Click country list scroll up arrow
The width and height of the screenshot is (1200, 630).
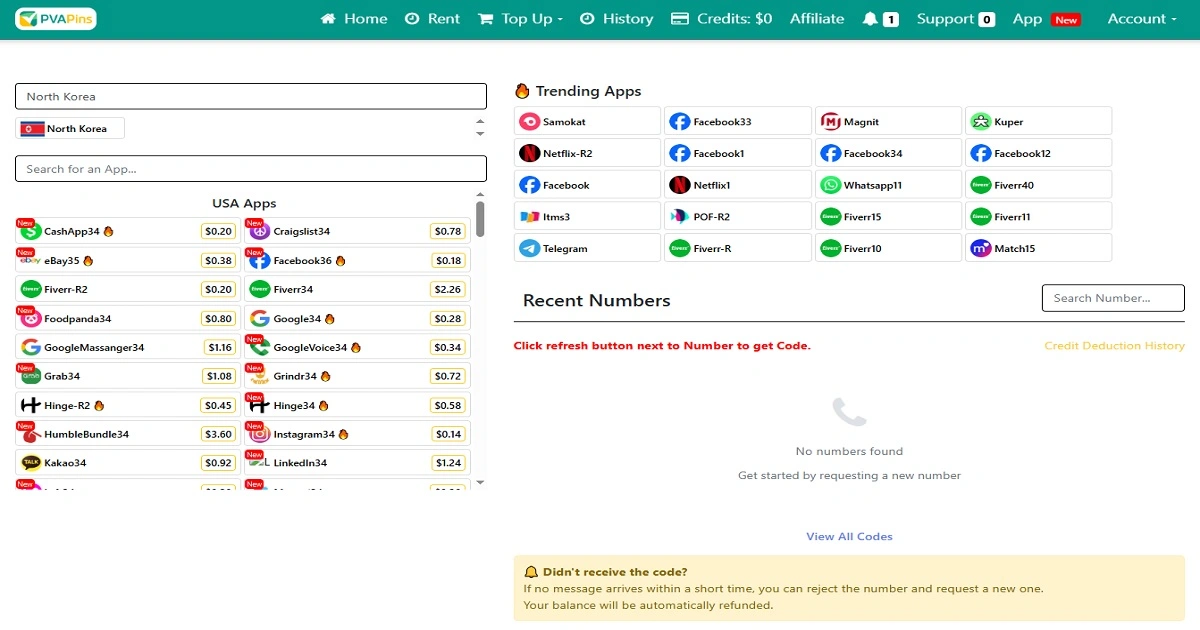(480, 122)
